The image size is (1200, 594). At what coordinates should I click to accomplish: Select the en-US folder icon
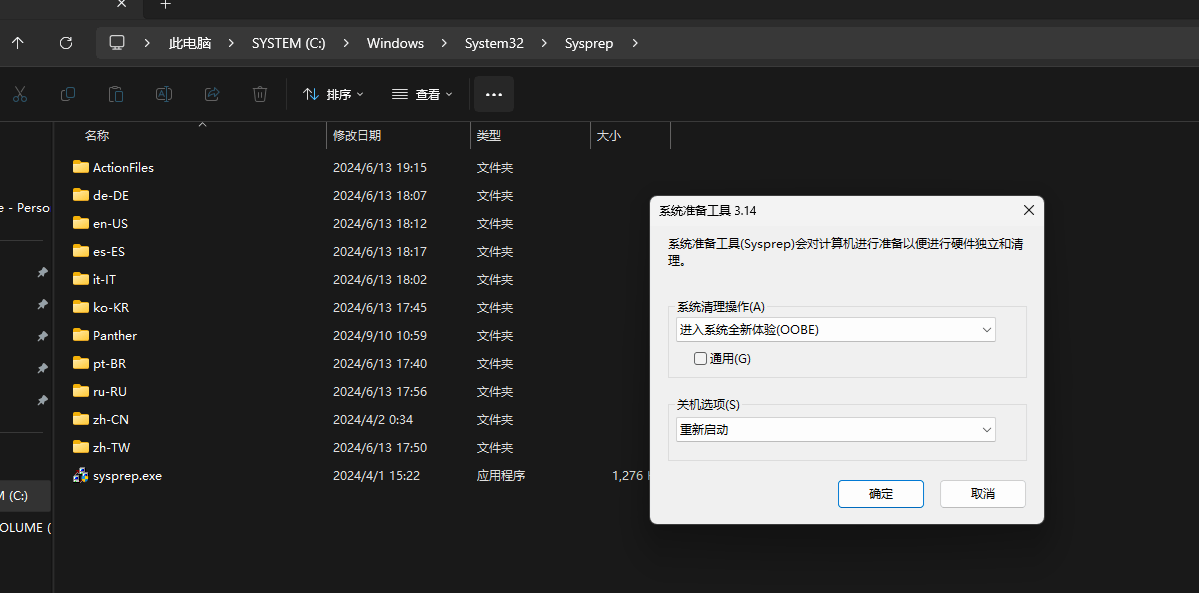click(81, 223)
